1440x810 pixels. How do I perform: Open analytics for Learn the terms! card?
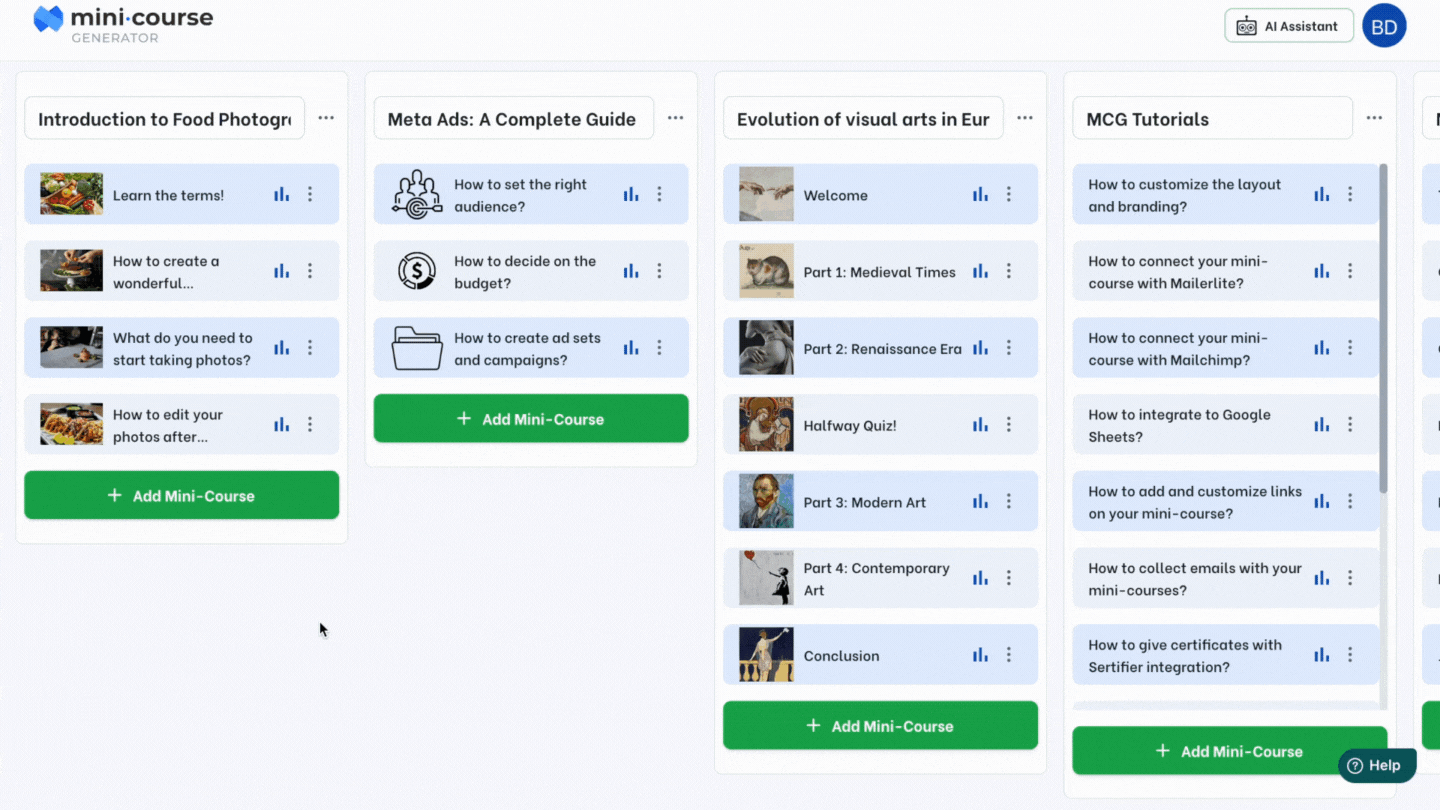click(281, 194)
